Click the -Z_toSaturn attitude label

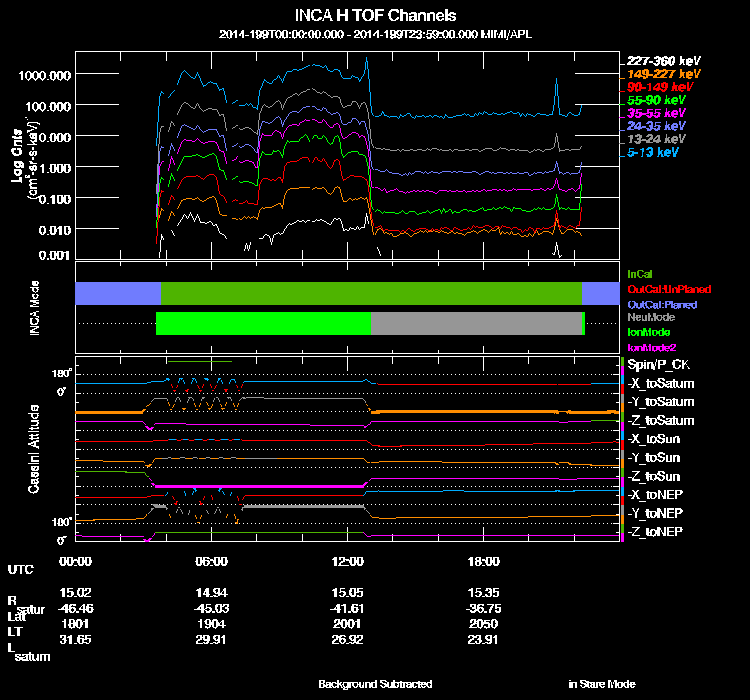click(x=661, y=421)
